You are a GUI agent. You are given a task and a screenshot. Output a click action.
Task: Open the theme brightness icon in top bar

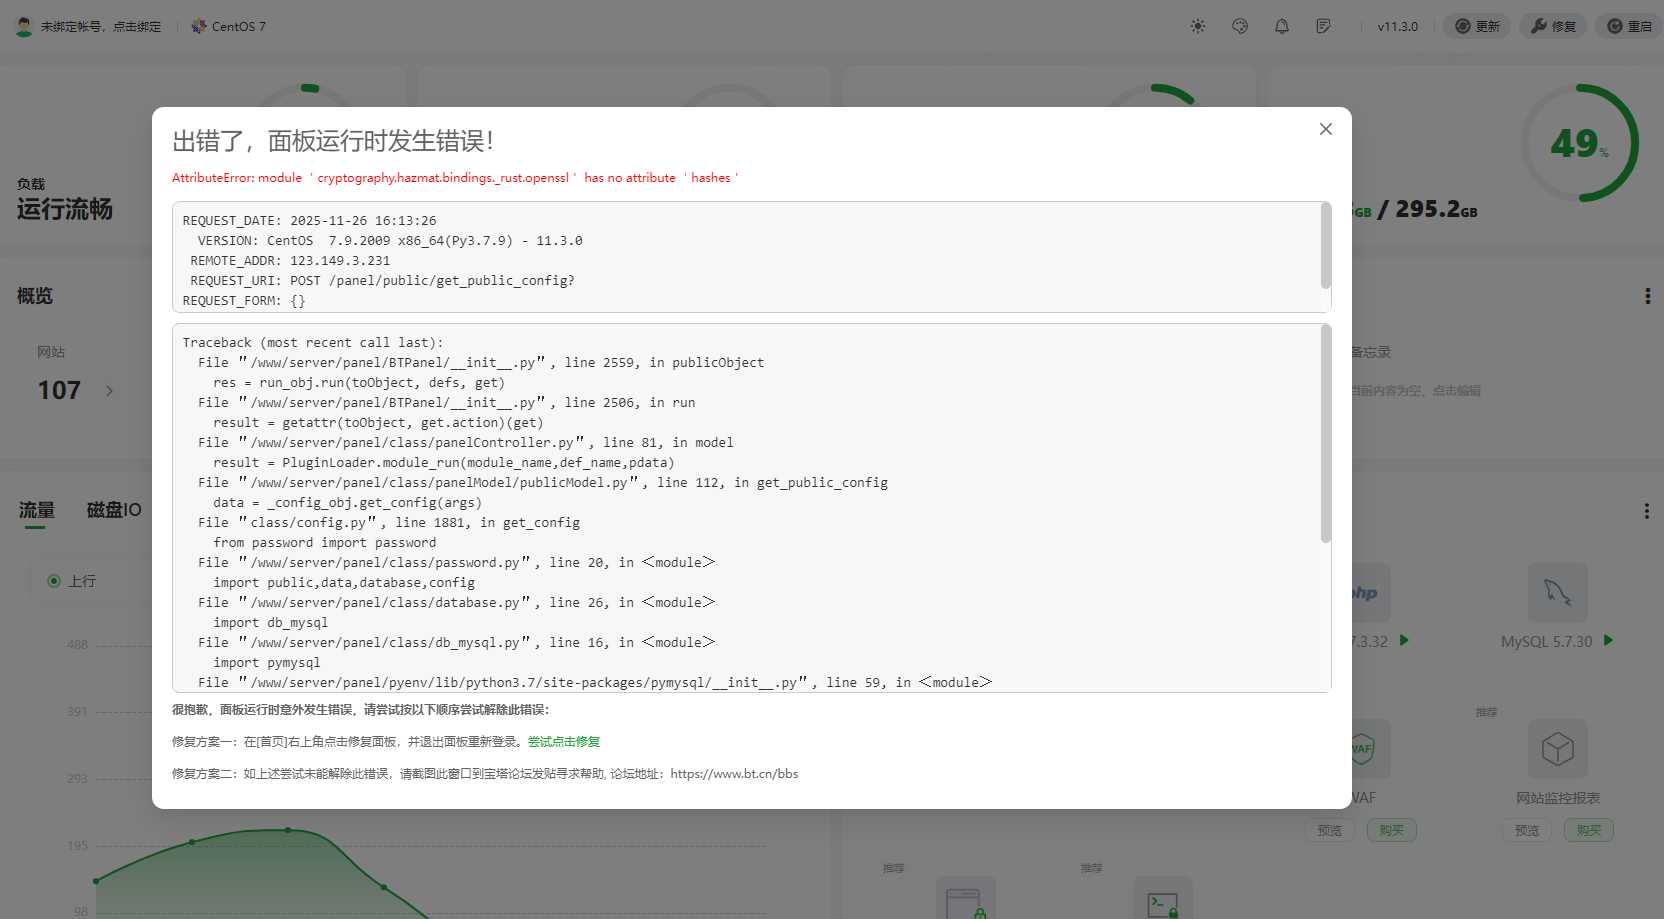[1197, 26]
